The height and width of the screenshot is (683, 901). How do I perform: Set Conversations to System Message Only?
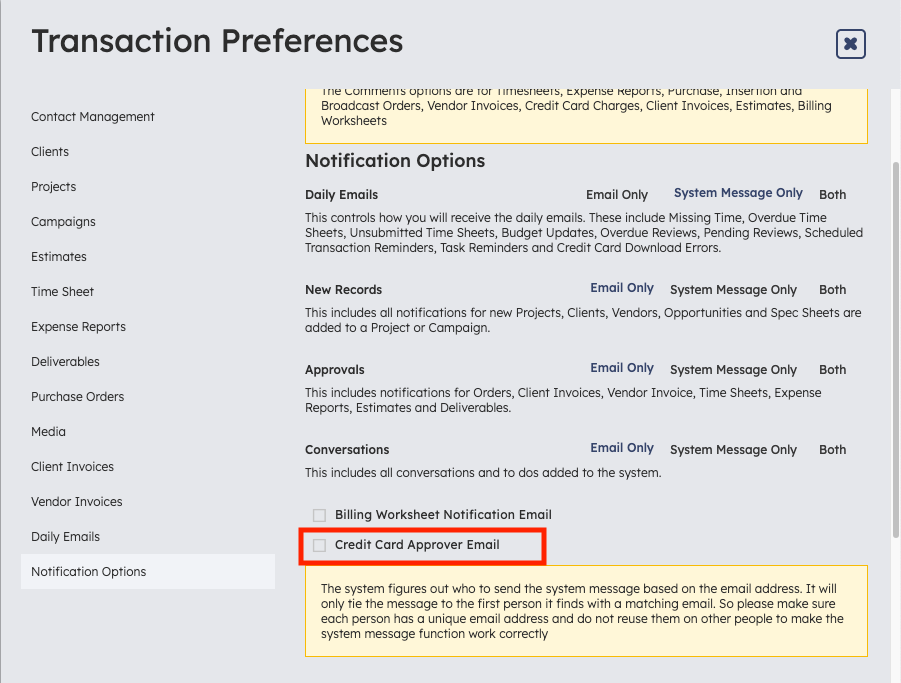pyautogui.click(x=733, y=450)
